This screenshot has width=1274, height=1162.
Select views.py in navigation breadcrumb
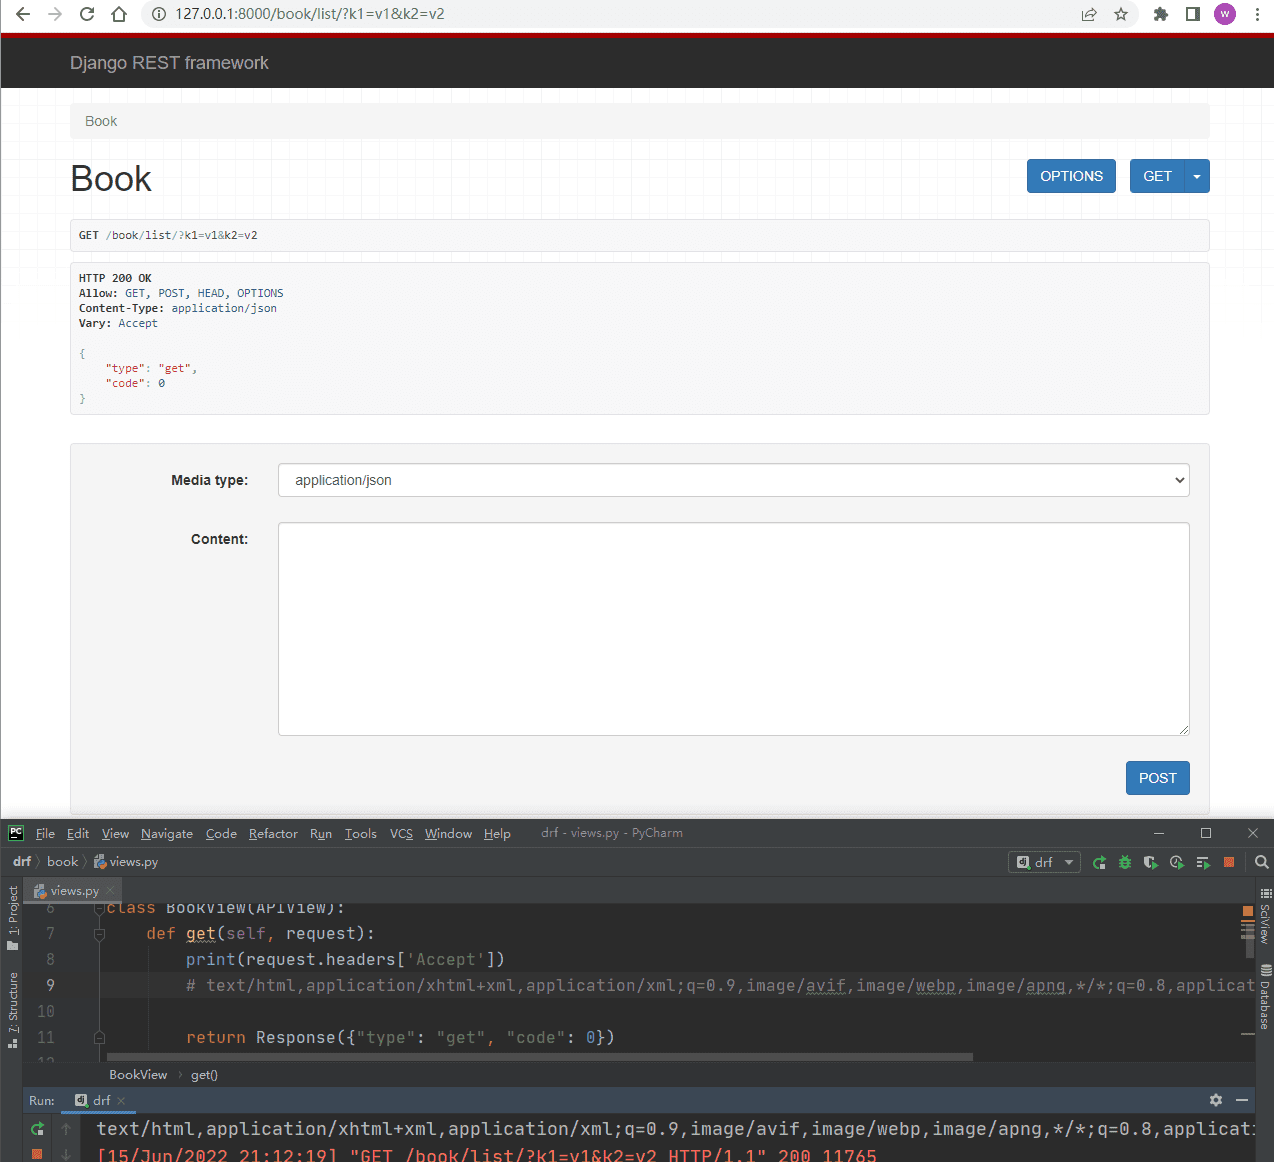[126, 862]
